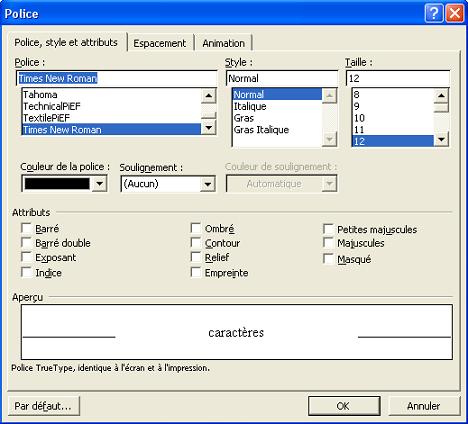Screen dimensions: 468x424
Task: Open the Couleur de la police dropdown arrow
Action: (100, 184)
